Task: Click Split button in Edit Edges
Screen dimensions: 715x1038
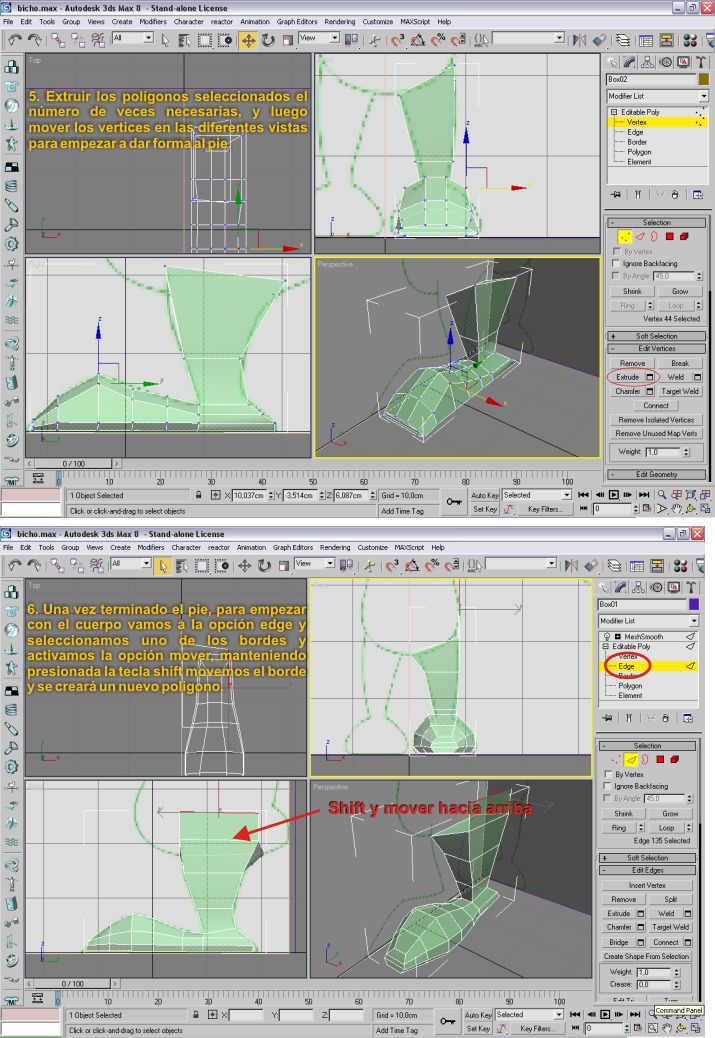Action: pos(671,900)
